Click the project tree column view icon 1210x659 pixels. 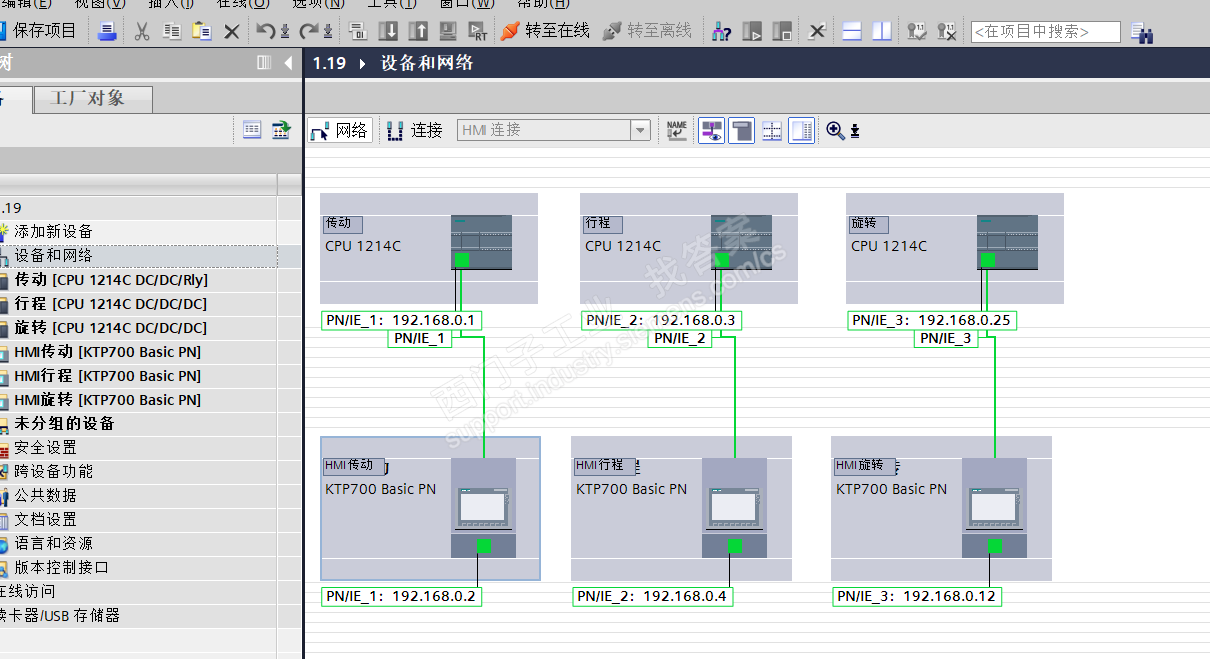tap(264, 63)
